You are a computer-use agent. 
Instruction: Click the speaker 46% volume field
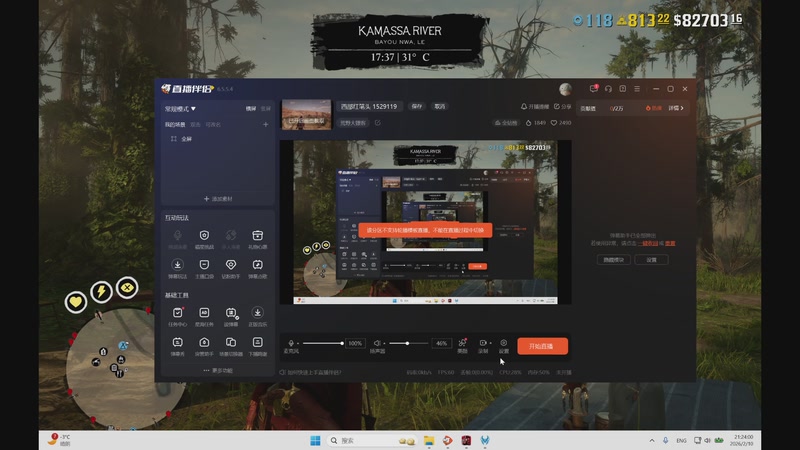click(441, 343)
